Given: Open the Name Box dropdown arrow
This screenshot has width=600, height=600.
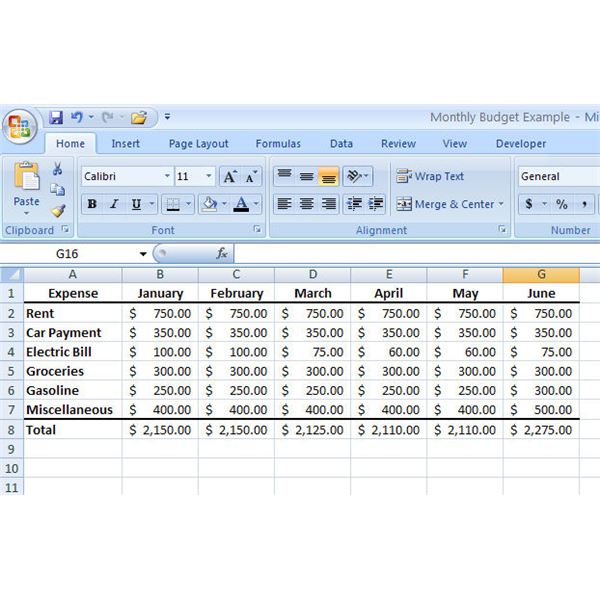Looking at the screenshot, I should tap(143, 254).
